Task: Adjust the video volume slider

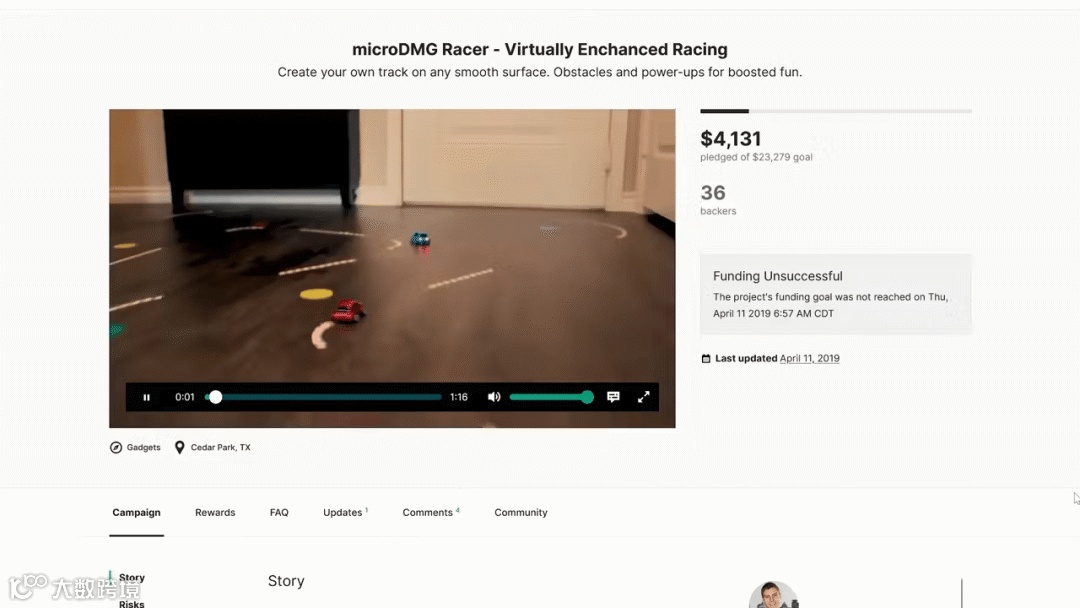Action: 551,397
